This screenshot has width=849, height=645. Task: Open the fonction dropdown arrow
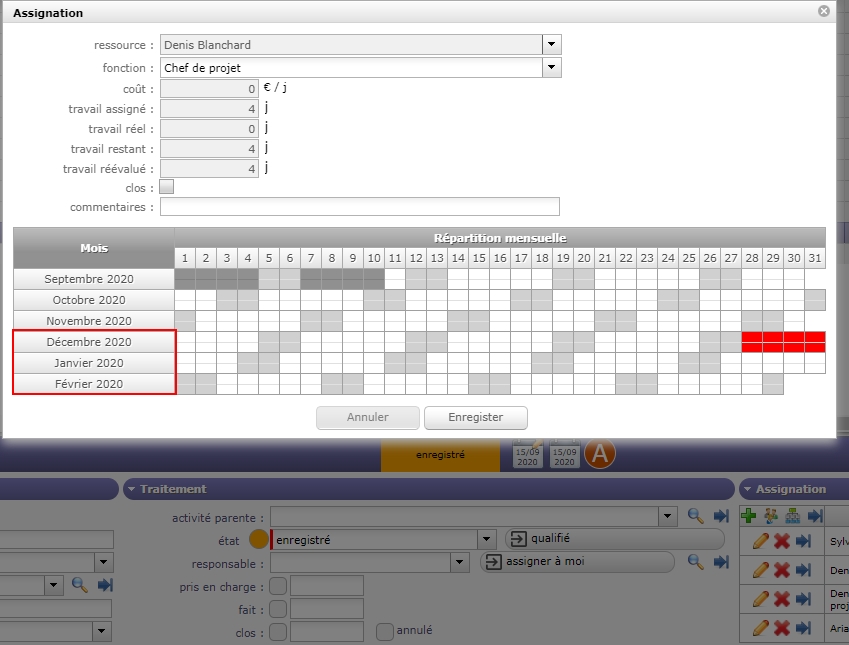pos(551,68)
